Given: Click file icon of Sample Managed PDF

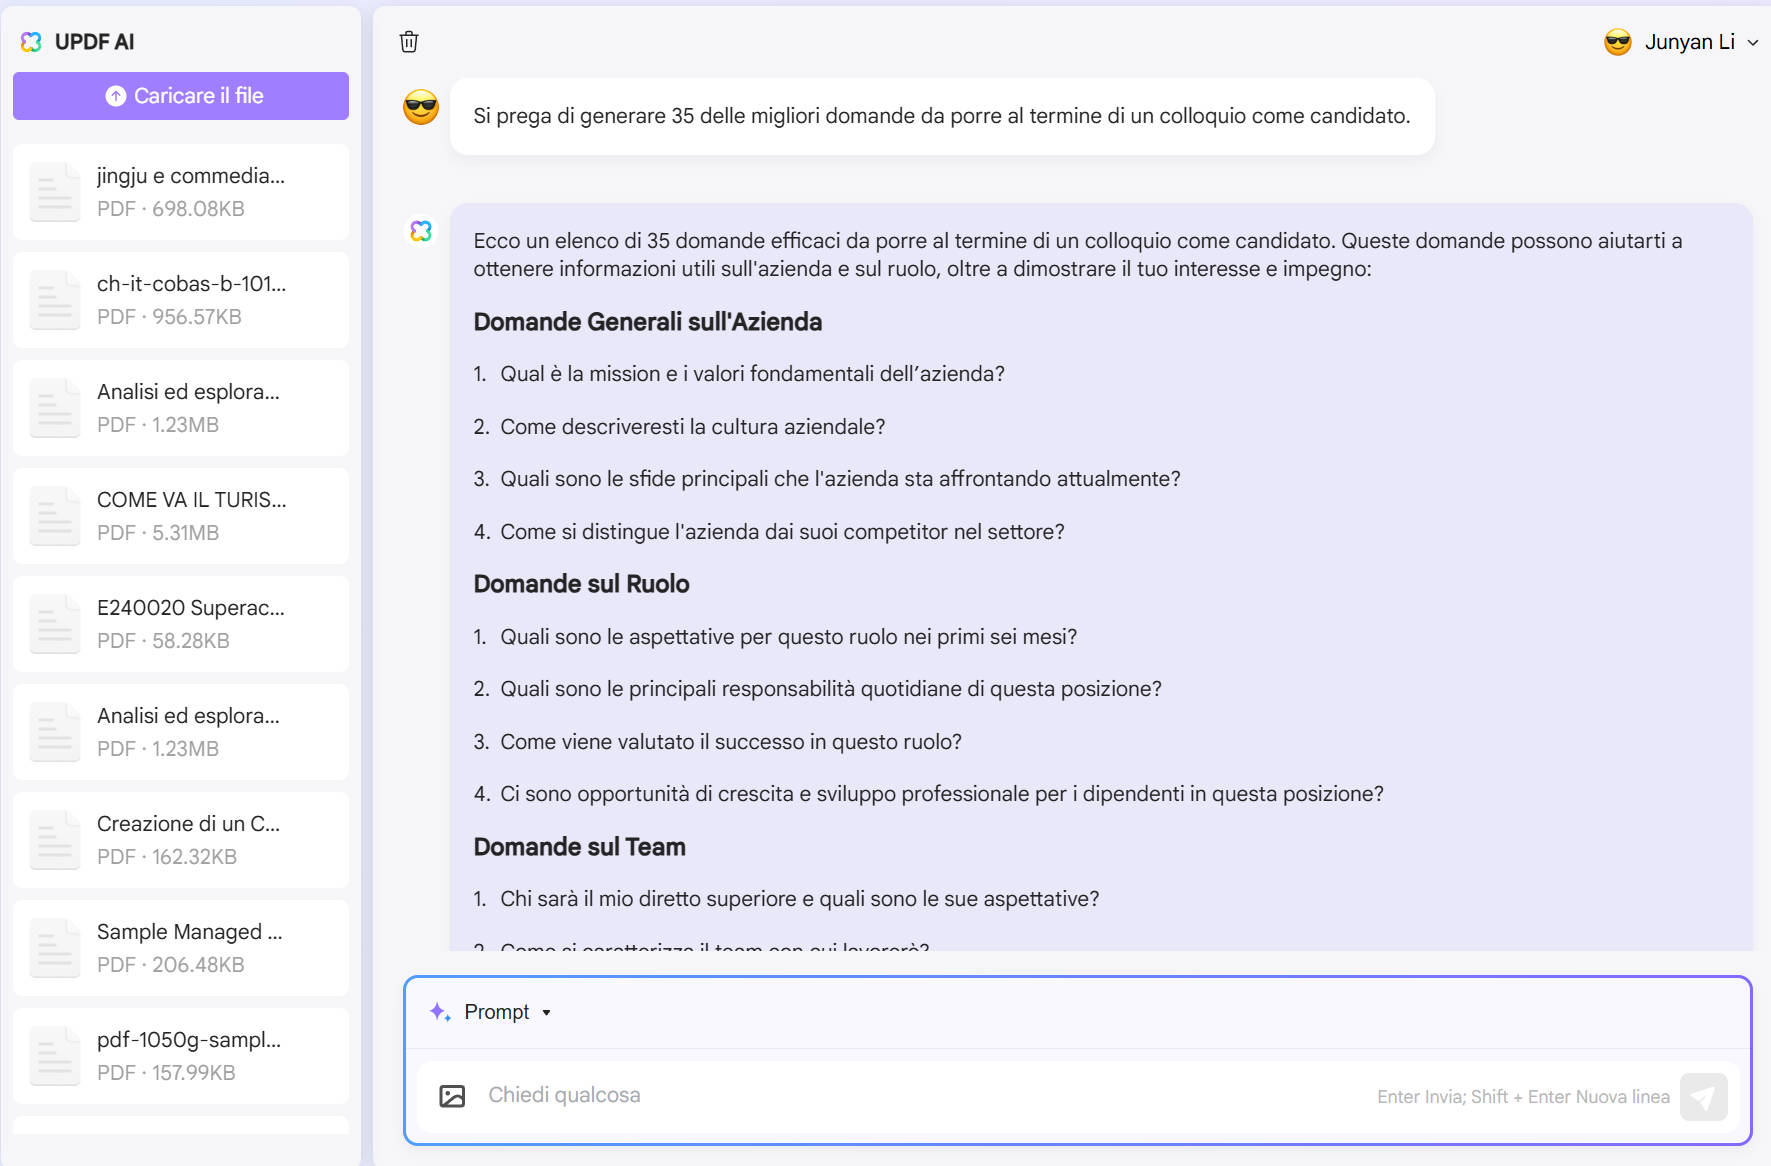Looking at the screenshot, I should 55,948.
